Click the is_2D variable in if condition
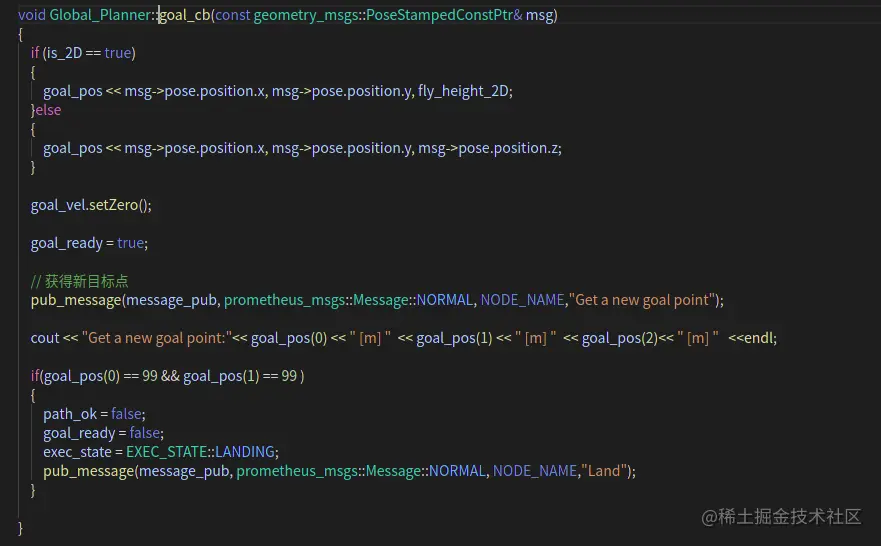Screen dimensions: 881x546 tap(64, 53)
